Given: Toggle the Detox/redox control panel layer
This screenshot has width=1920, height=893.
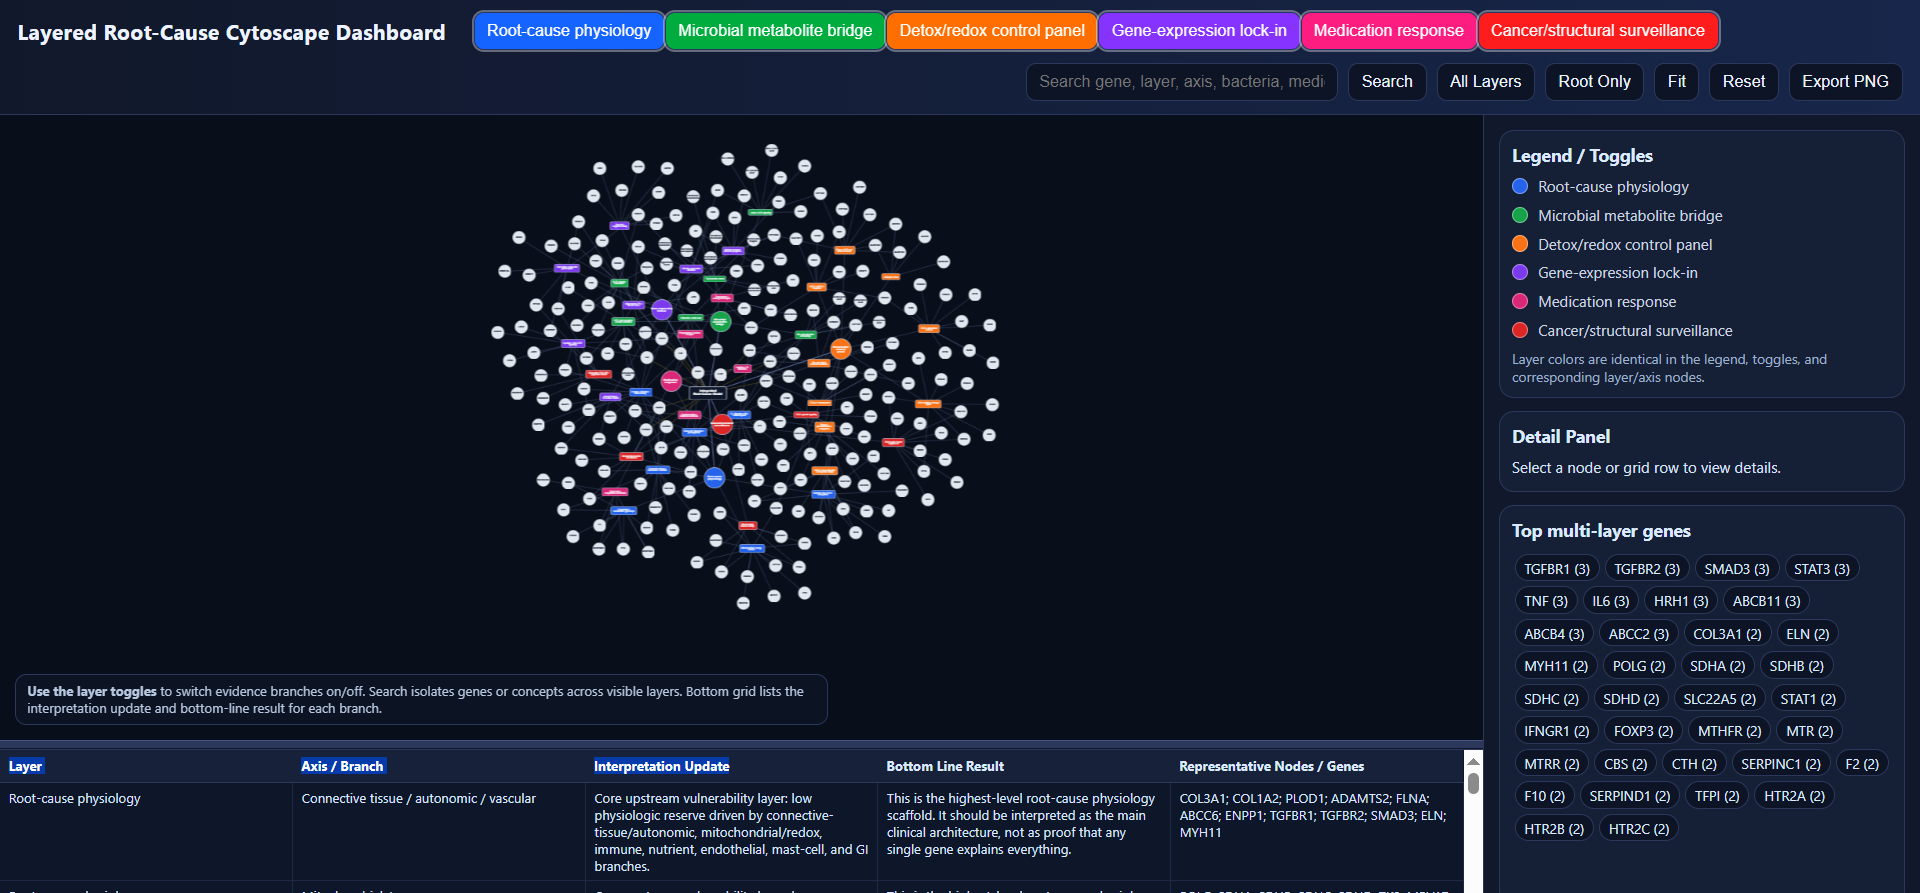Looking at the screenshot, I should pos(992,31).
